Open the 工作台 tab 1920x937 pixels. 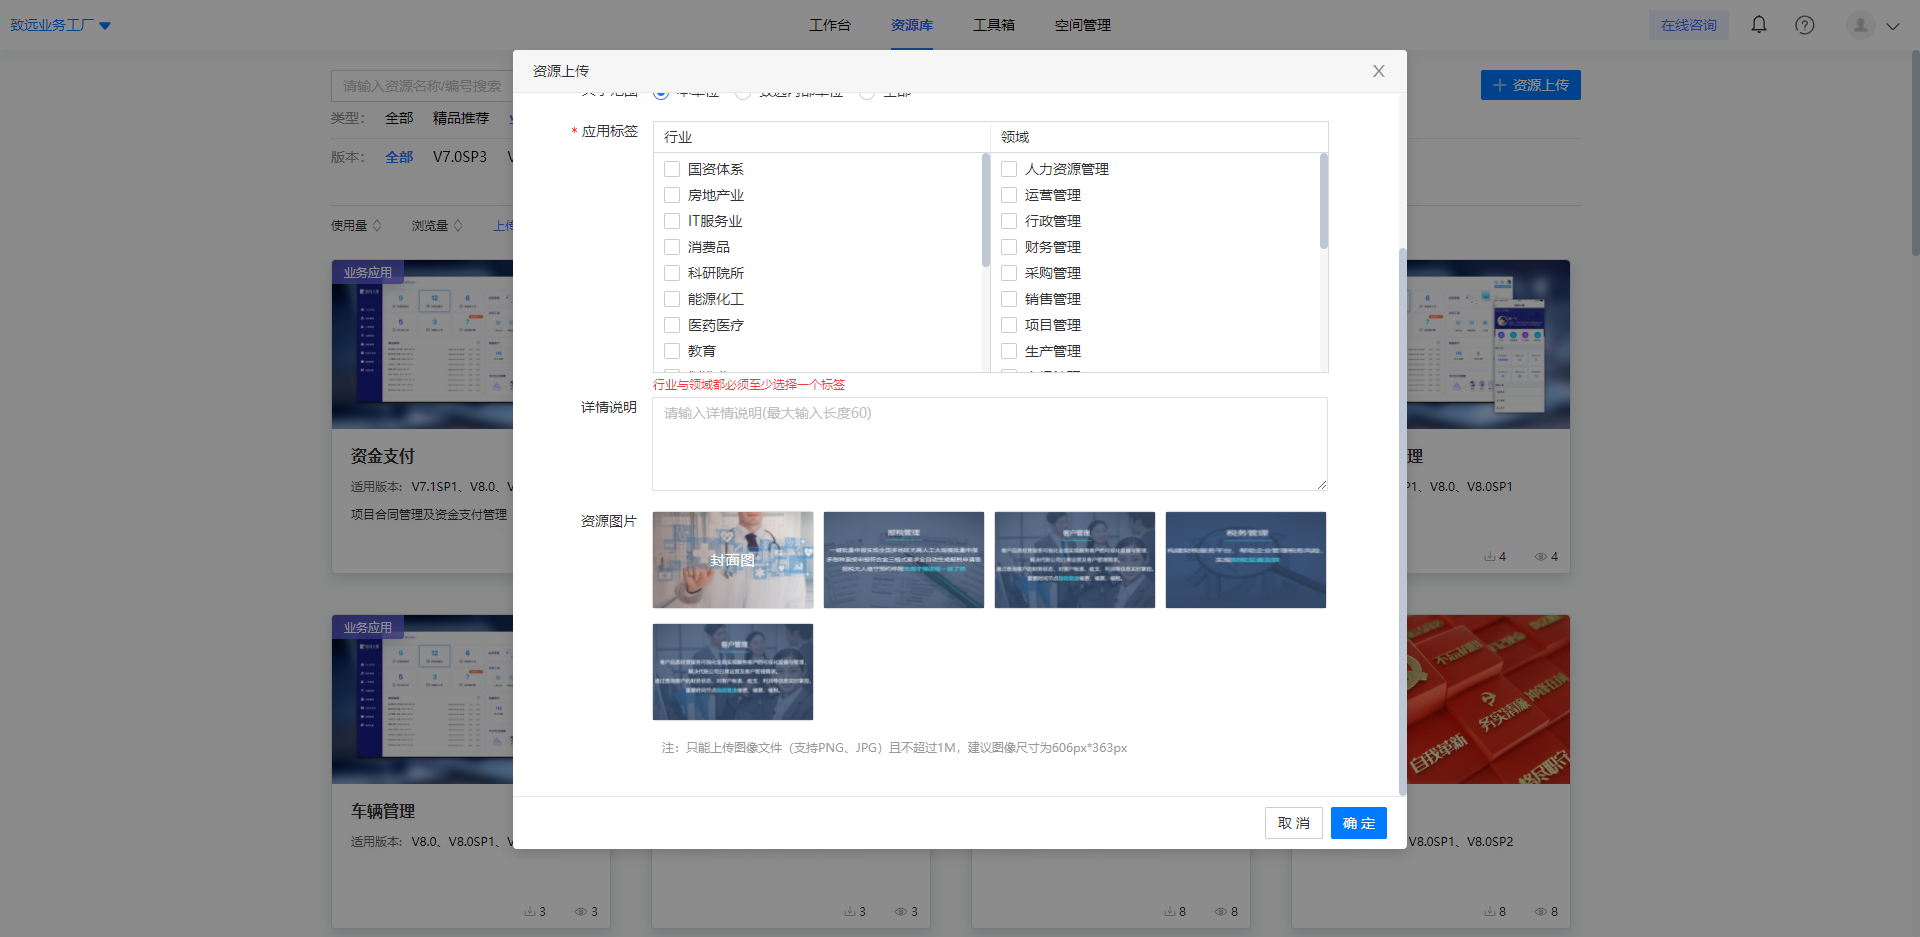click(829, 25)
